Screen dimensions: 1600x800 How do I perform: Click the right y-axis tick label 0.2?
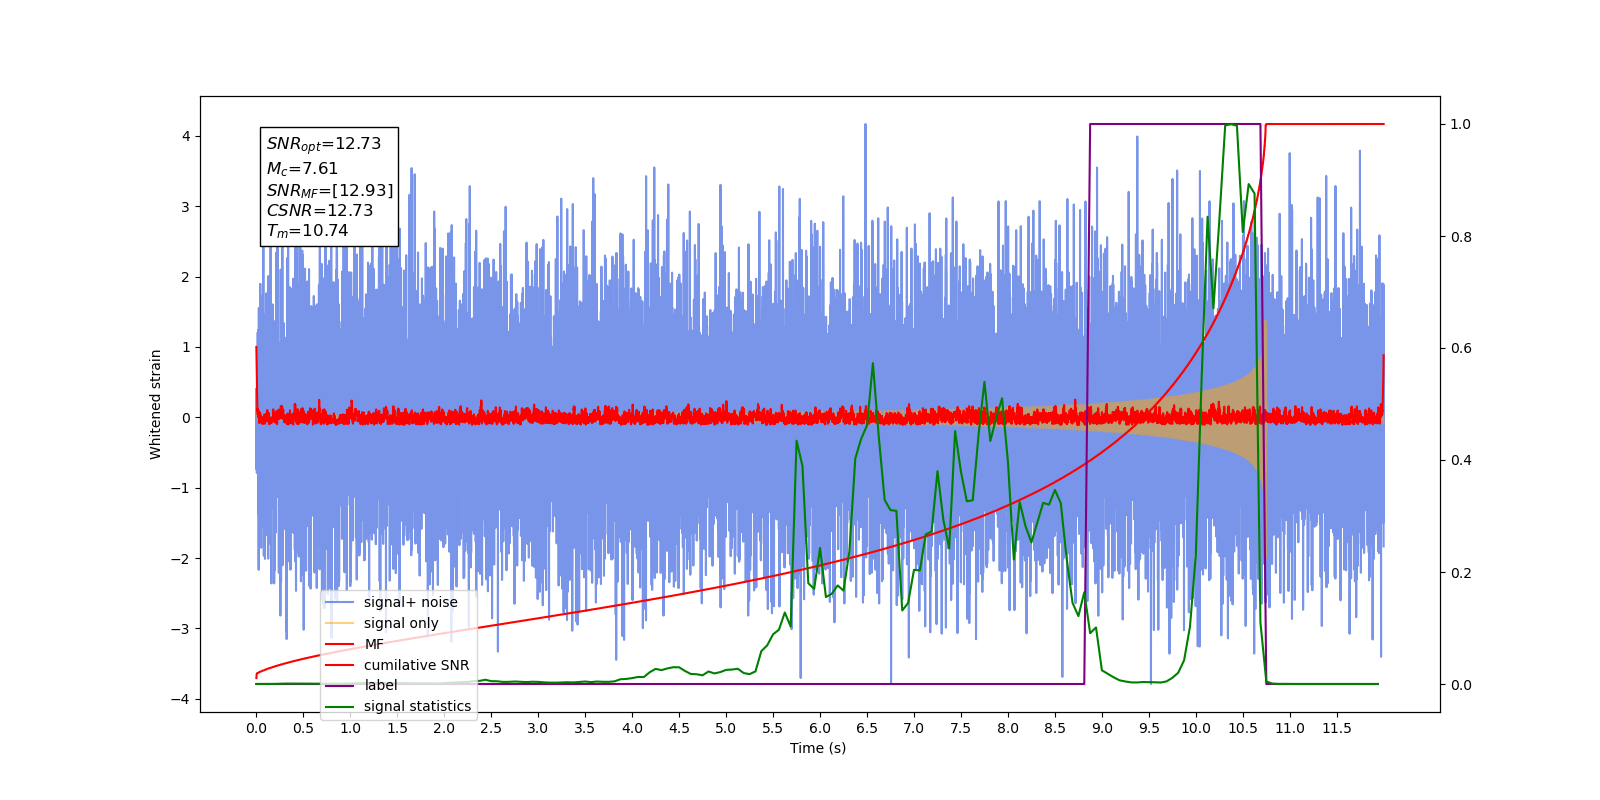[1461, 573]
